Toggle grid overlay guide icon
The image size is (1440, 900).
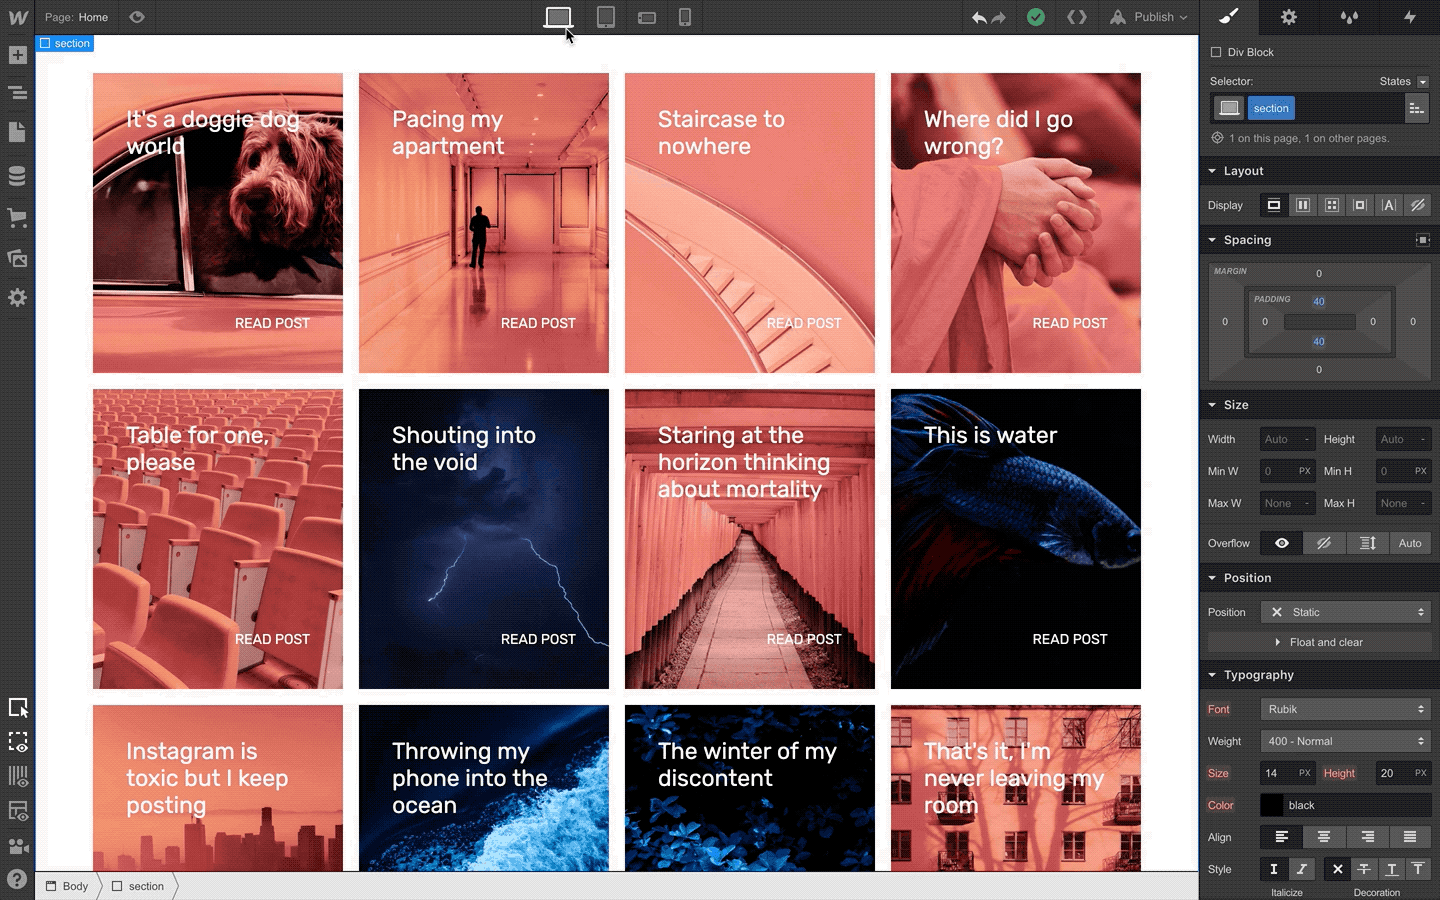(x=17, y=777)
